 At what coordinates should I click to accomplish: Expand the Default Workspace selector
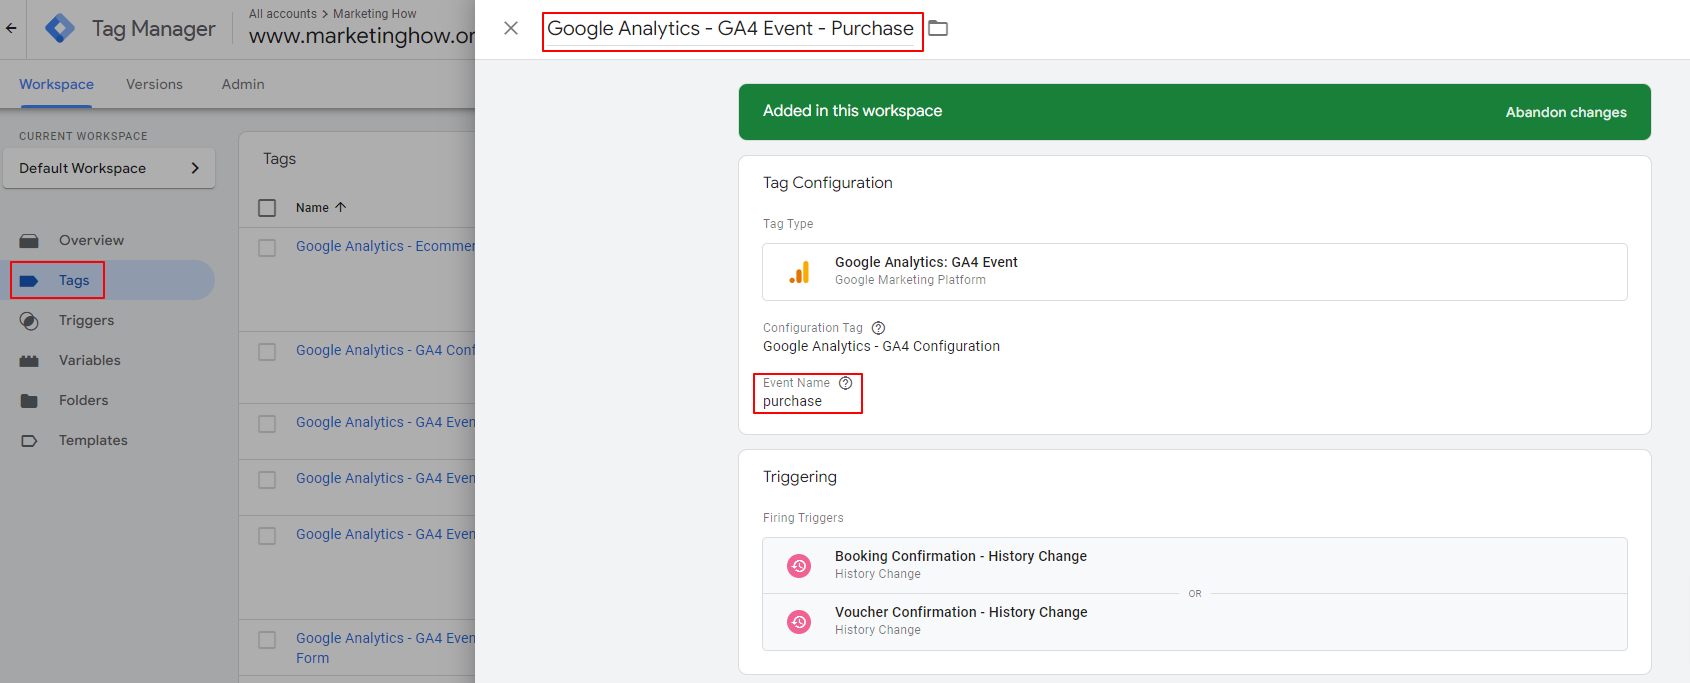pyautogui.click(x=109, y=168)
